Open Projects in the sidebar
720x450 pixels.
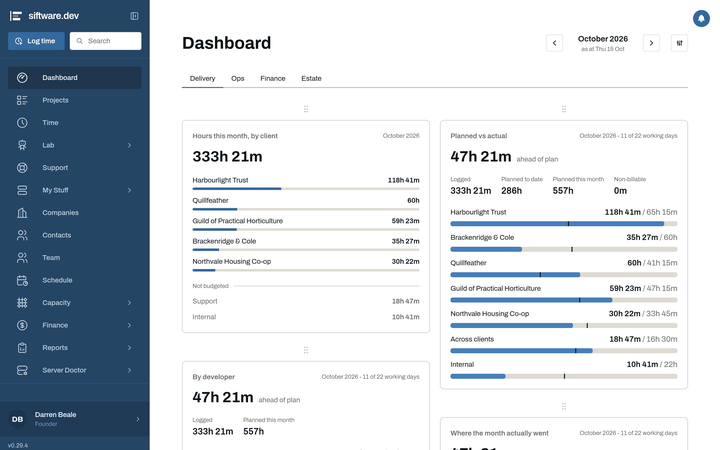75,100
